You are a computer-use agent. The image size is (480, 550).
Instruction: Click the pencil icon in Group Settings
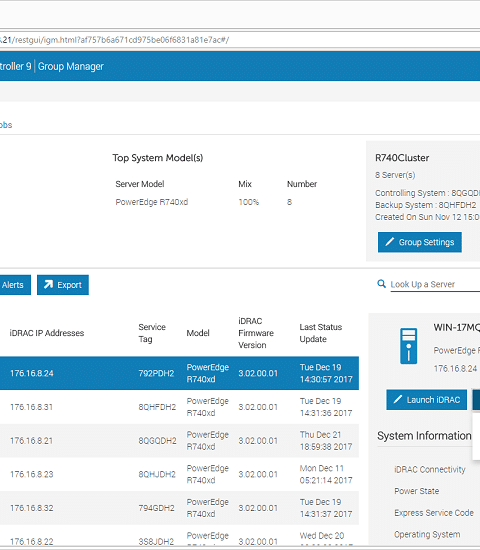[x=389, y=242]
